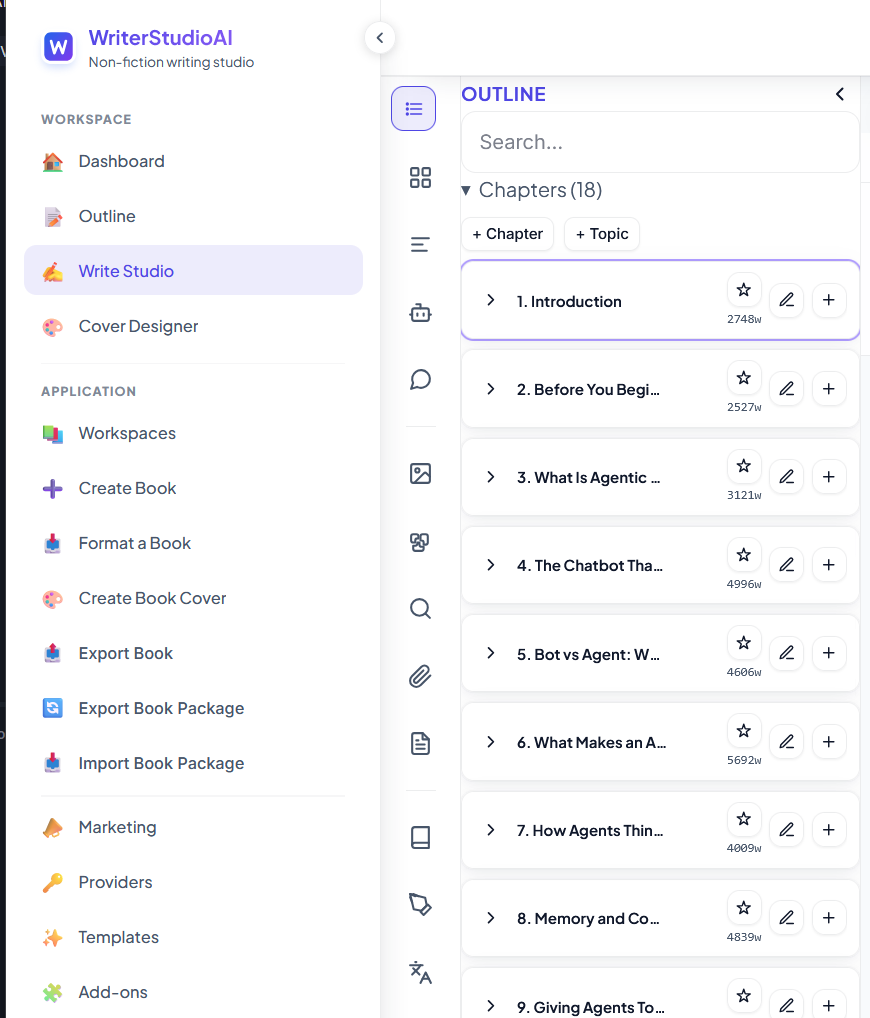Image resolution: width=870 pixels, height=1018 pixels.
Task: Select the image tool icon in toolbar
Action: 420,473
